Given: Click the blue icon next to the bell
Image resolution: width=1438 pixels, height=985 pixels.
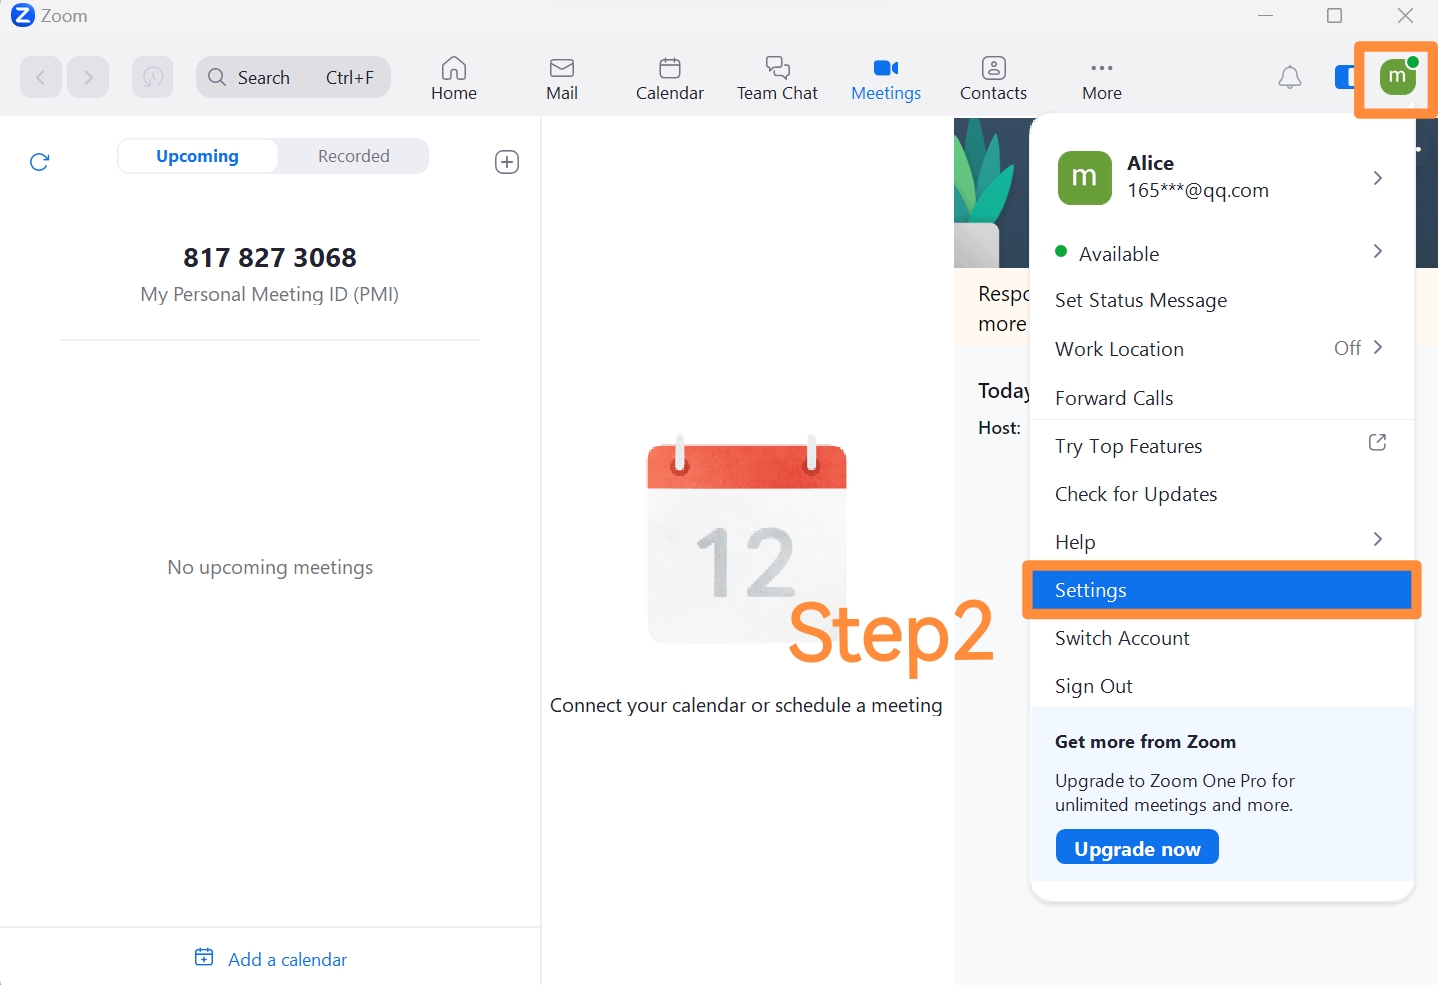Looking at the screenshot, I should click(1345, 77).
